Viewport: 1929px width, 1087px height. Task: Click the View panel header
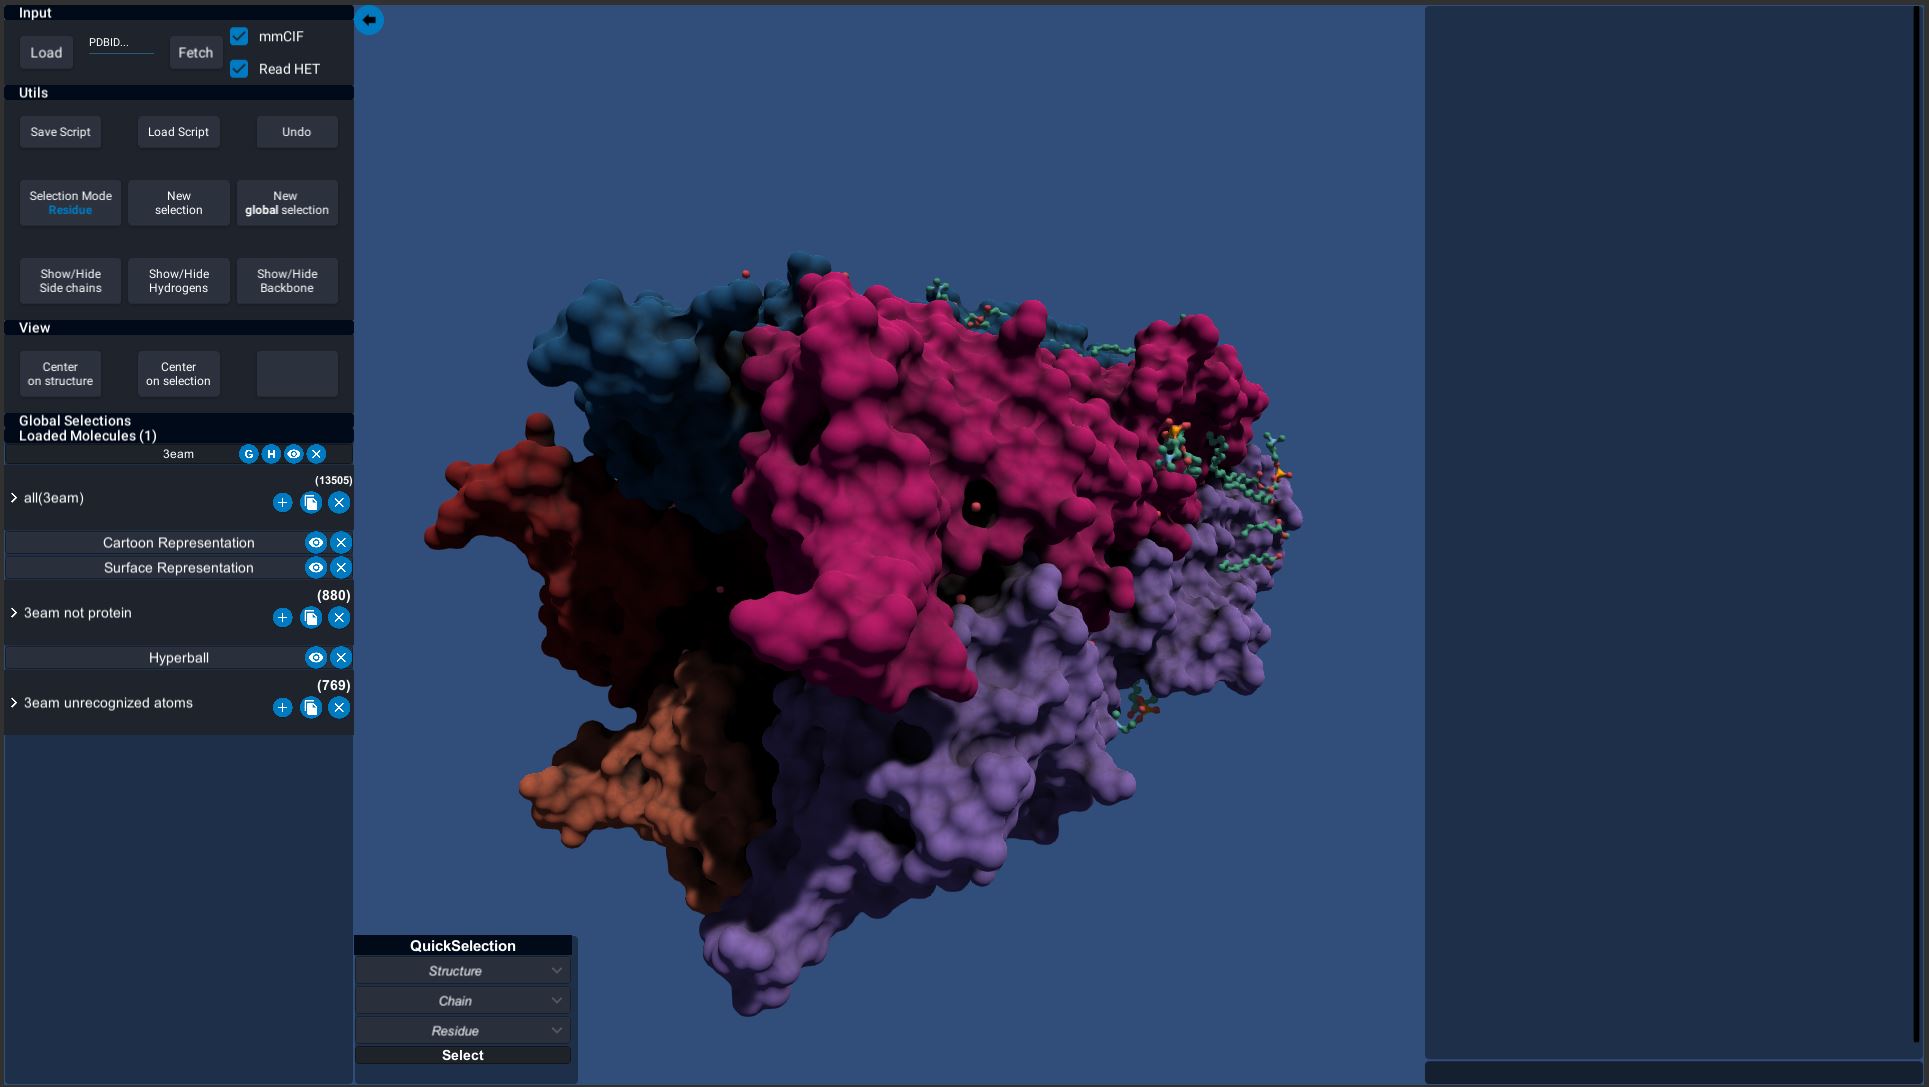179,328
